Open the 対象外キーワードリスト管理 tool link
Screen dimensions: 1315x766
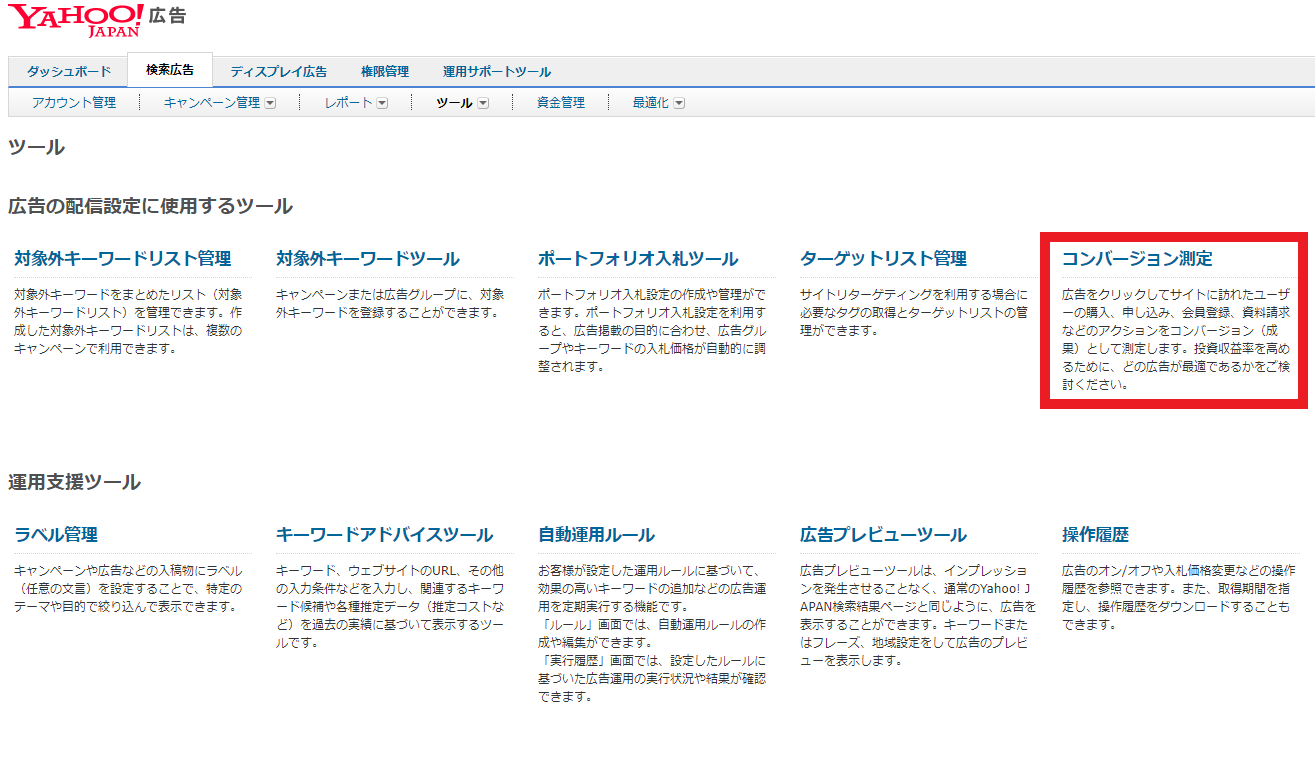(x=123, y=259)
